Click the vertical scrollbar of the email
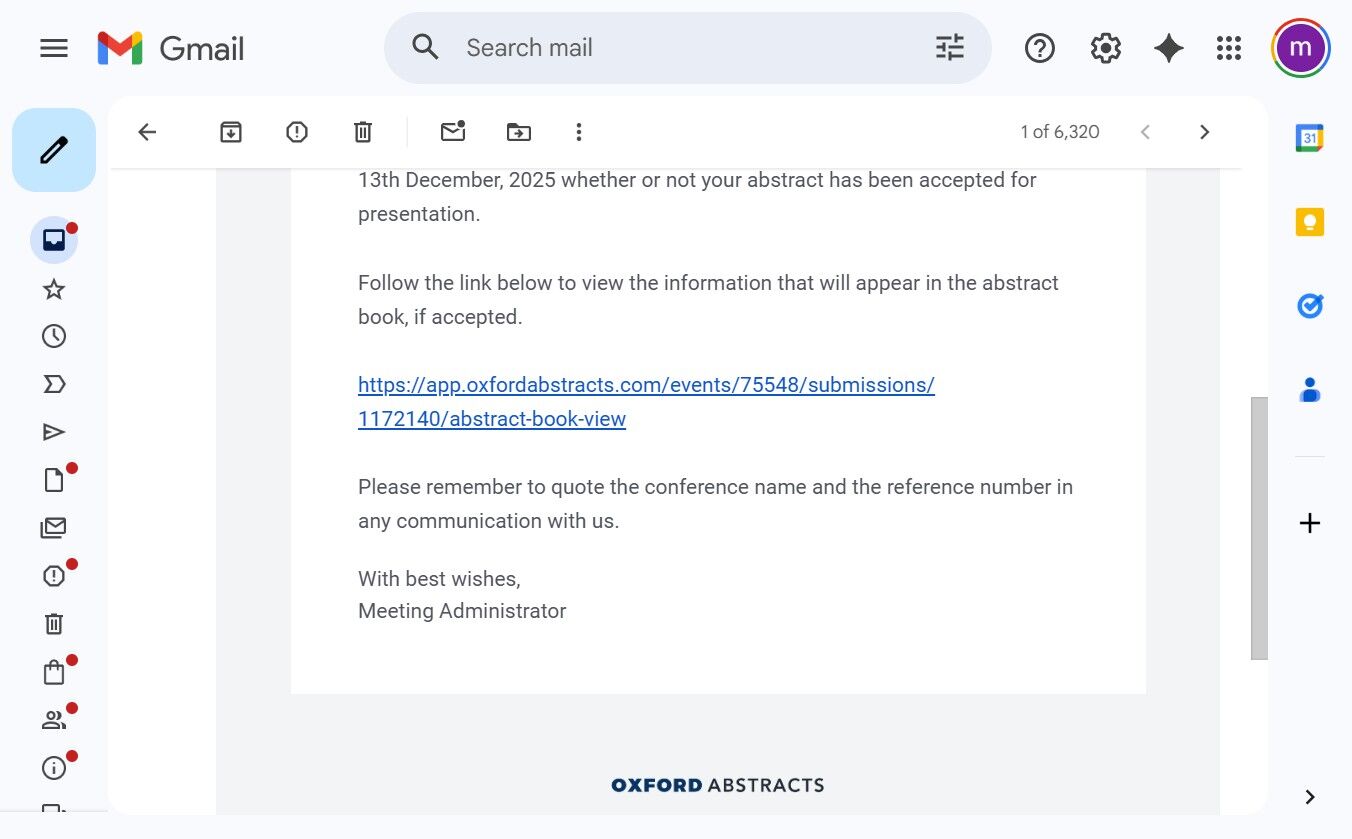 1259,528
